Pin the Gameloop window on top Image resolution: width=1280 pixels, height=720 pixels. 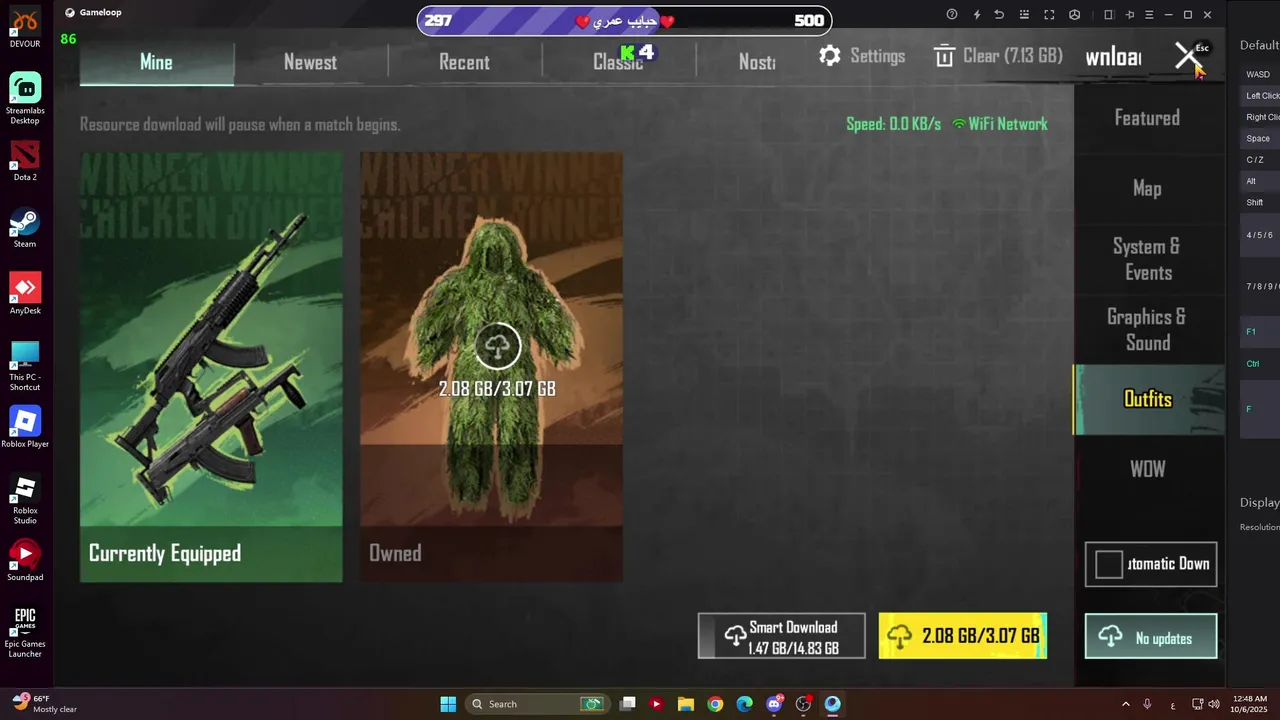coord(1130,15)
